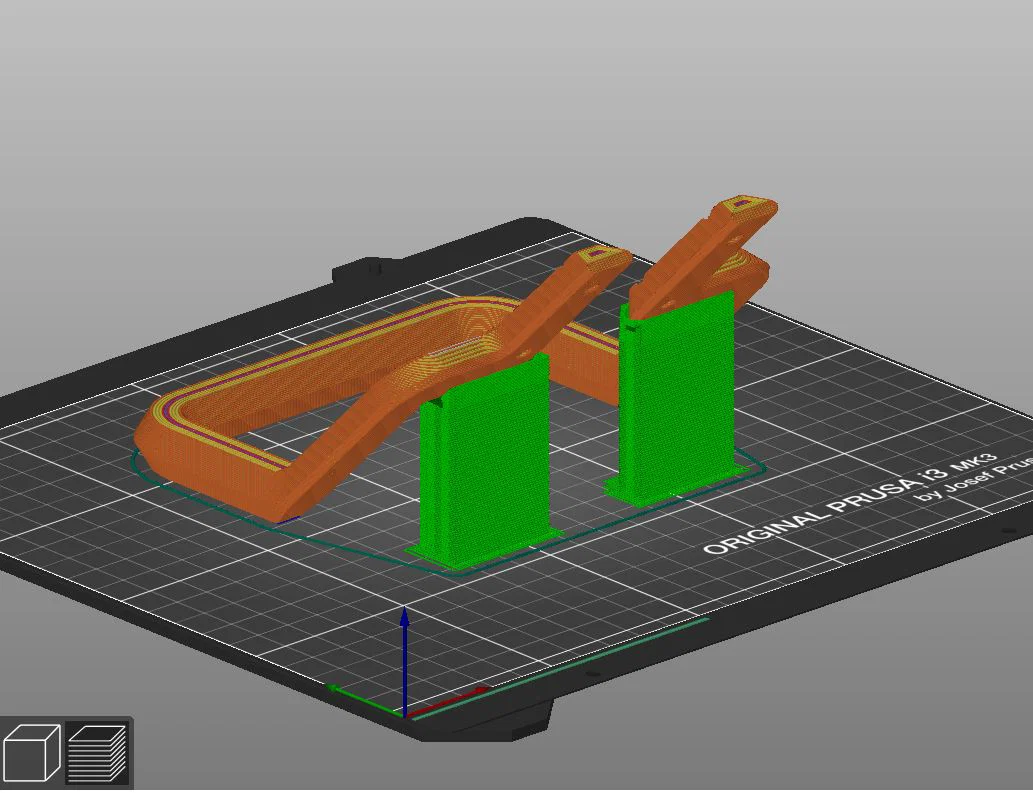The image size is (1033, 793).
Task: Select the right green support tower
Action: [679, 398]
